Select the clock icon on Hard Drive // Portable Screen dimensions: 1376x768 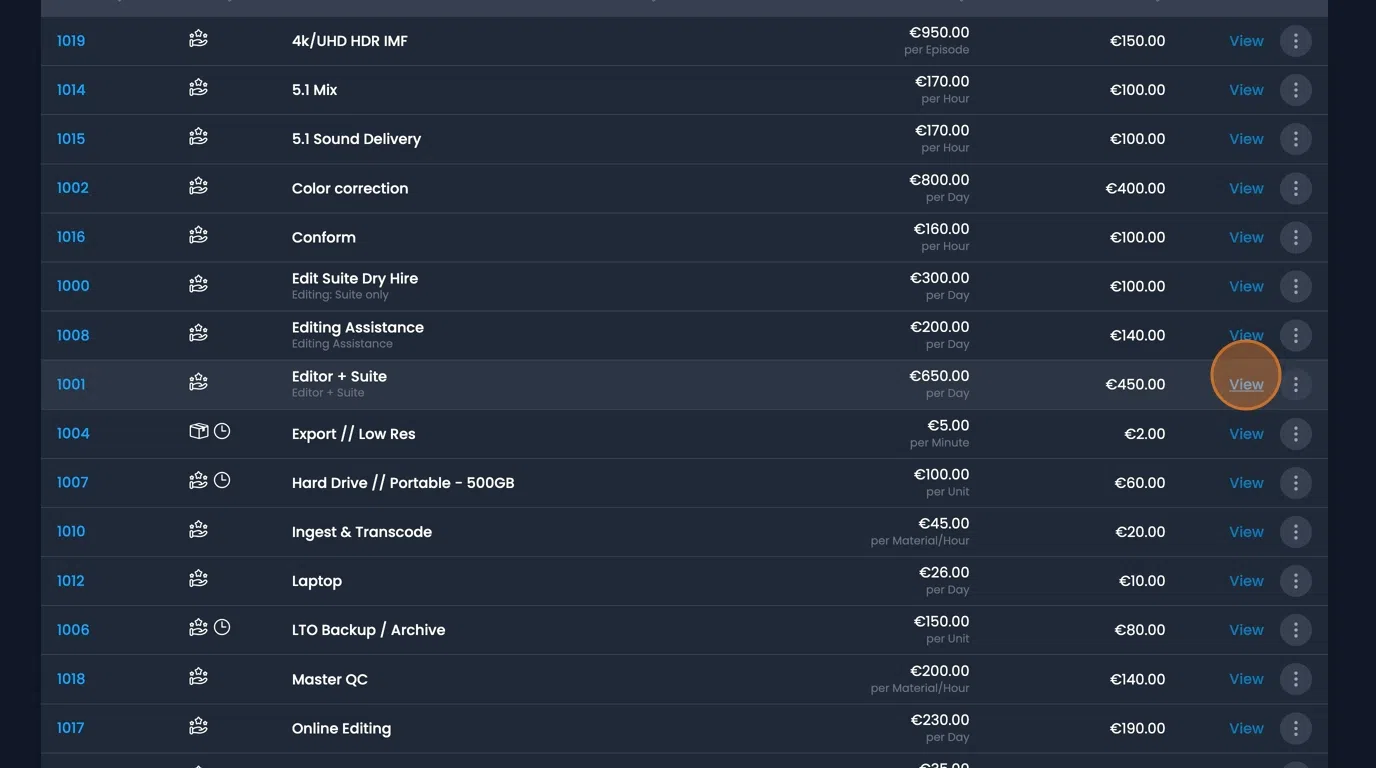pos(220,479)
